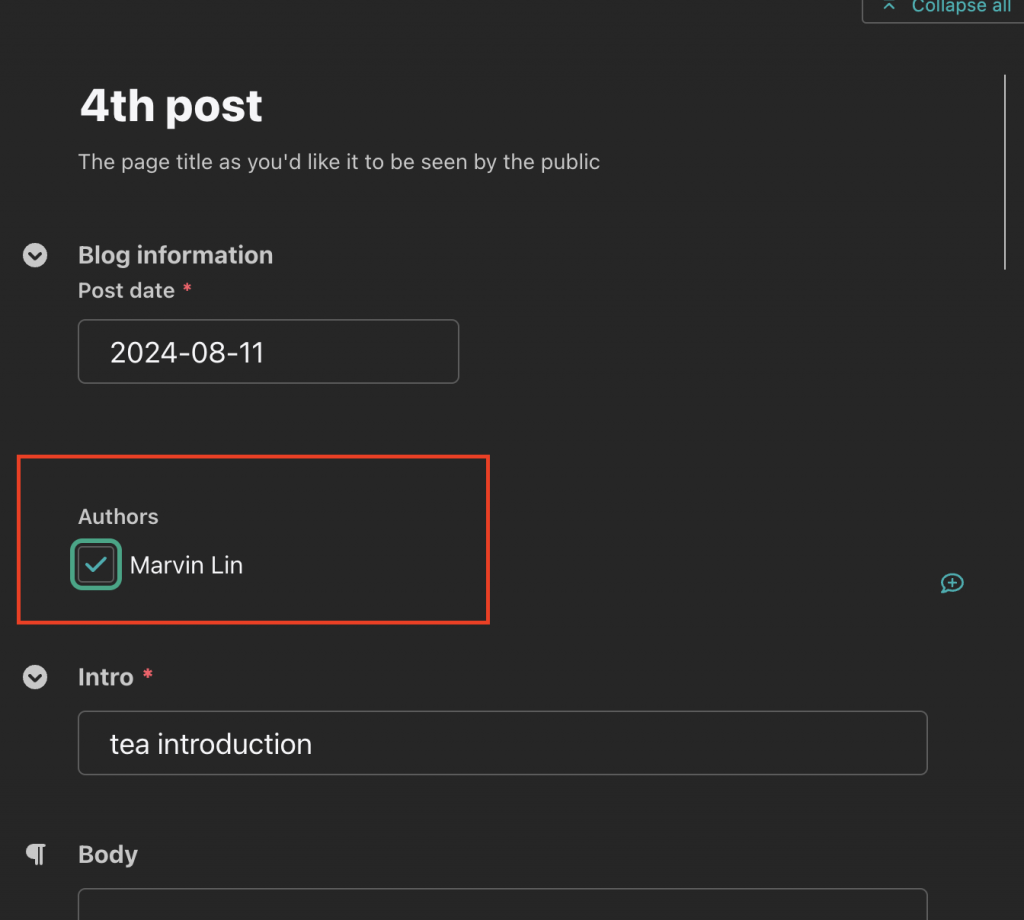Click the Marvin Lin checkbox label
This screenshot has height=920, width=1024.
(x=186, y=565)
